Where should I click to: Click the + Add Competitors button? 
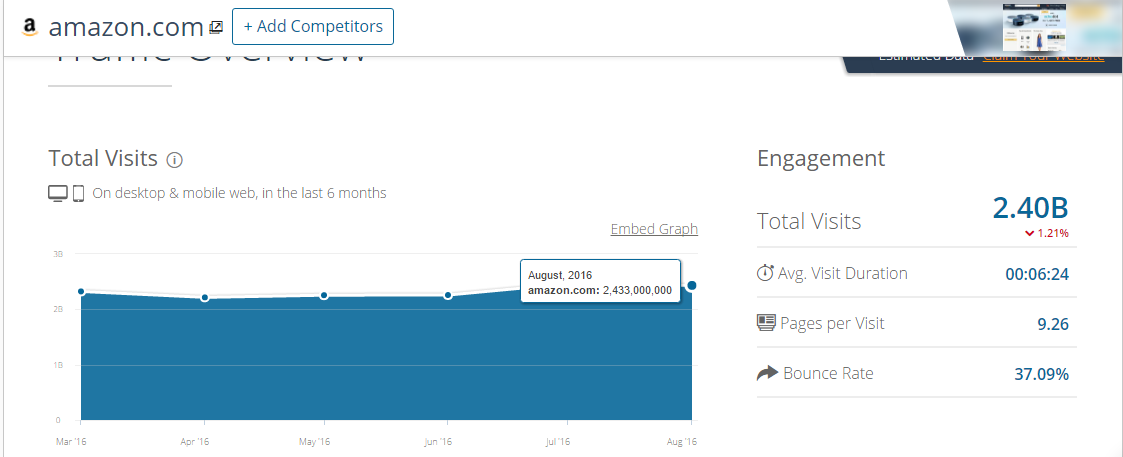(313, 27)
